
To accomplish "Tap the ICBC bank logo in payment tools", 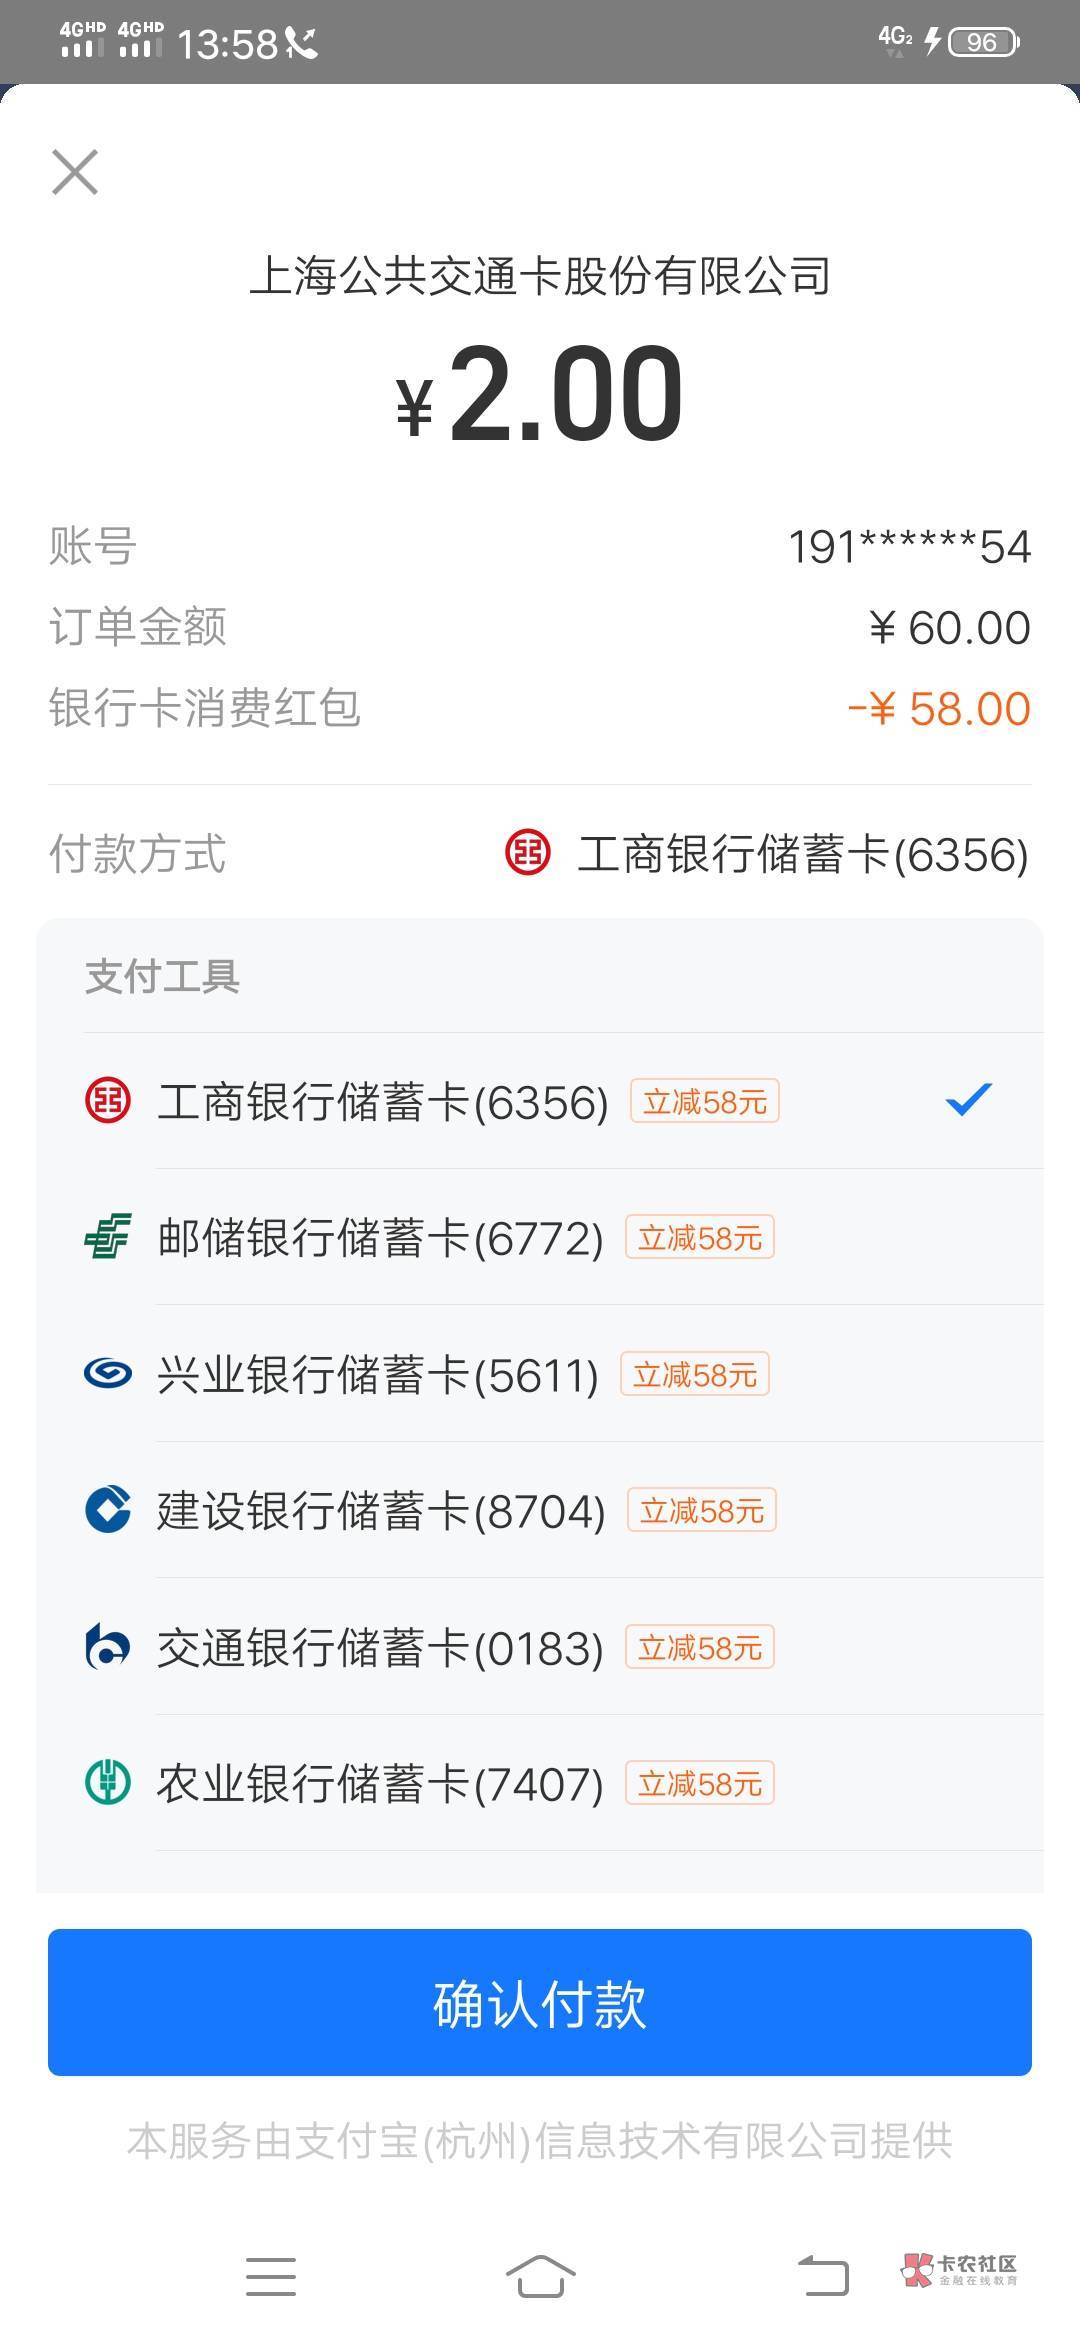I will pyautogui.click(x=108, y=1101).
